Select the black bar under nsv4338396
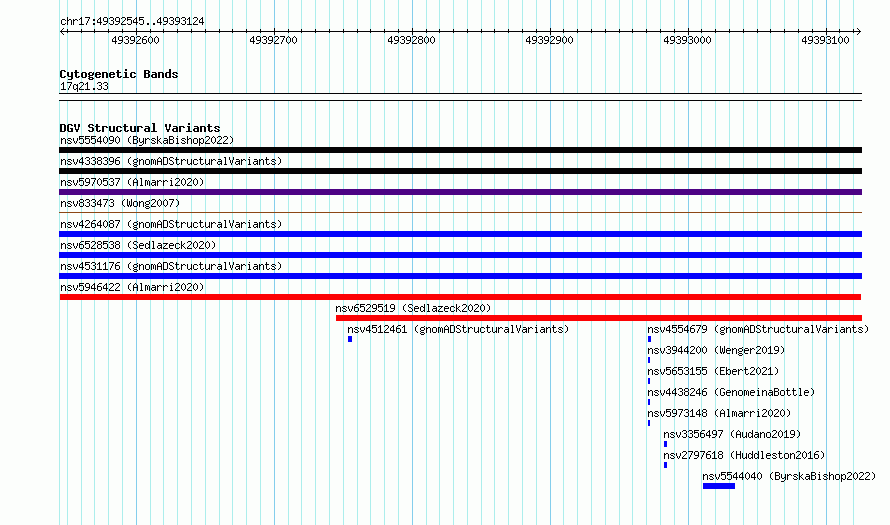The height and width of the screenshot is (525, 890). (460, 171)
